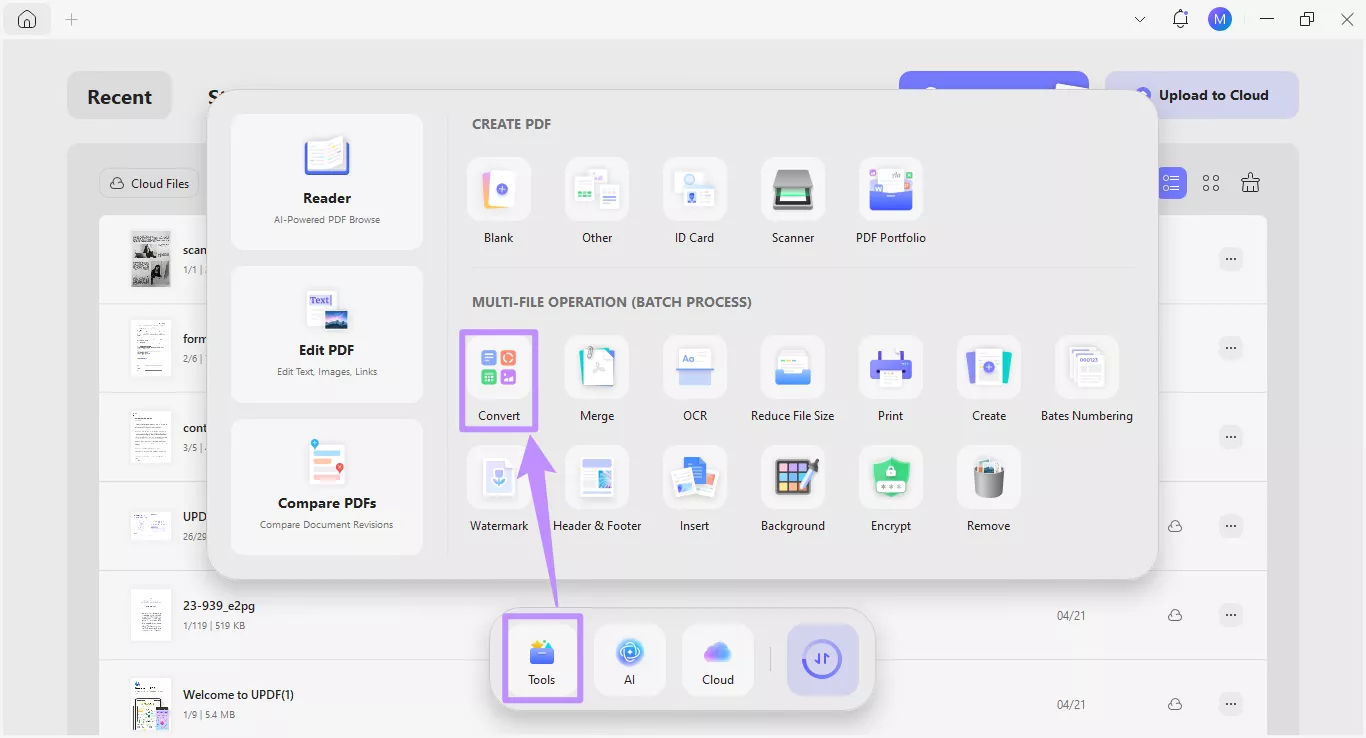1366x738 pixels.
Task: Open Cloud Files
Action: click(x=148, y=183)
